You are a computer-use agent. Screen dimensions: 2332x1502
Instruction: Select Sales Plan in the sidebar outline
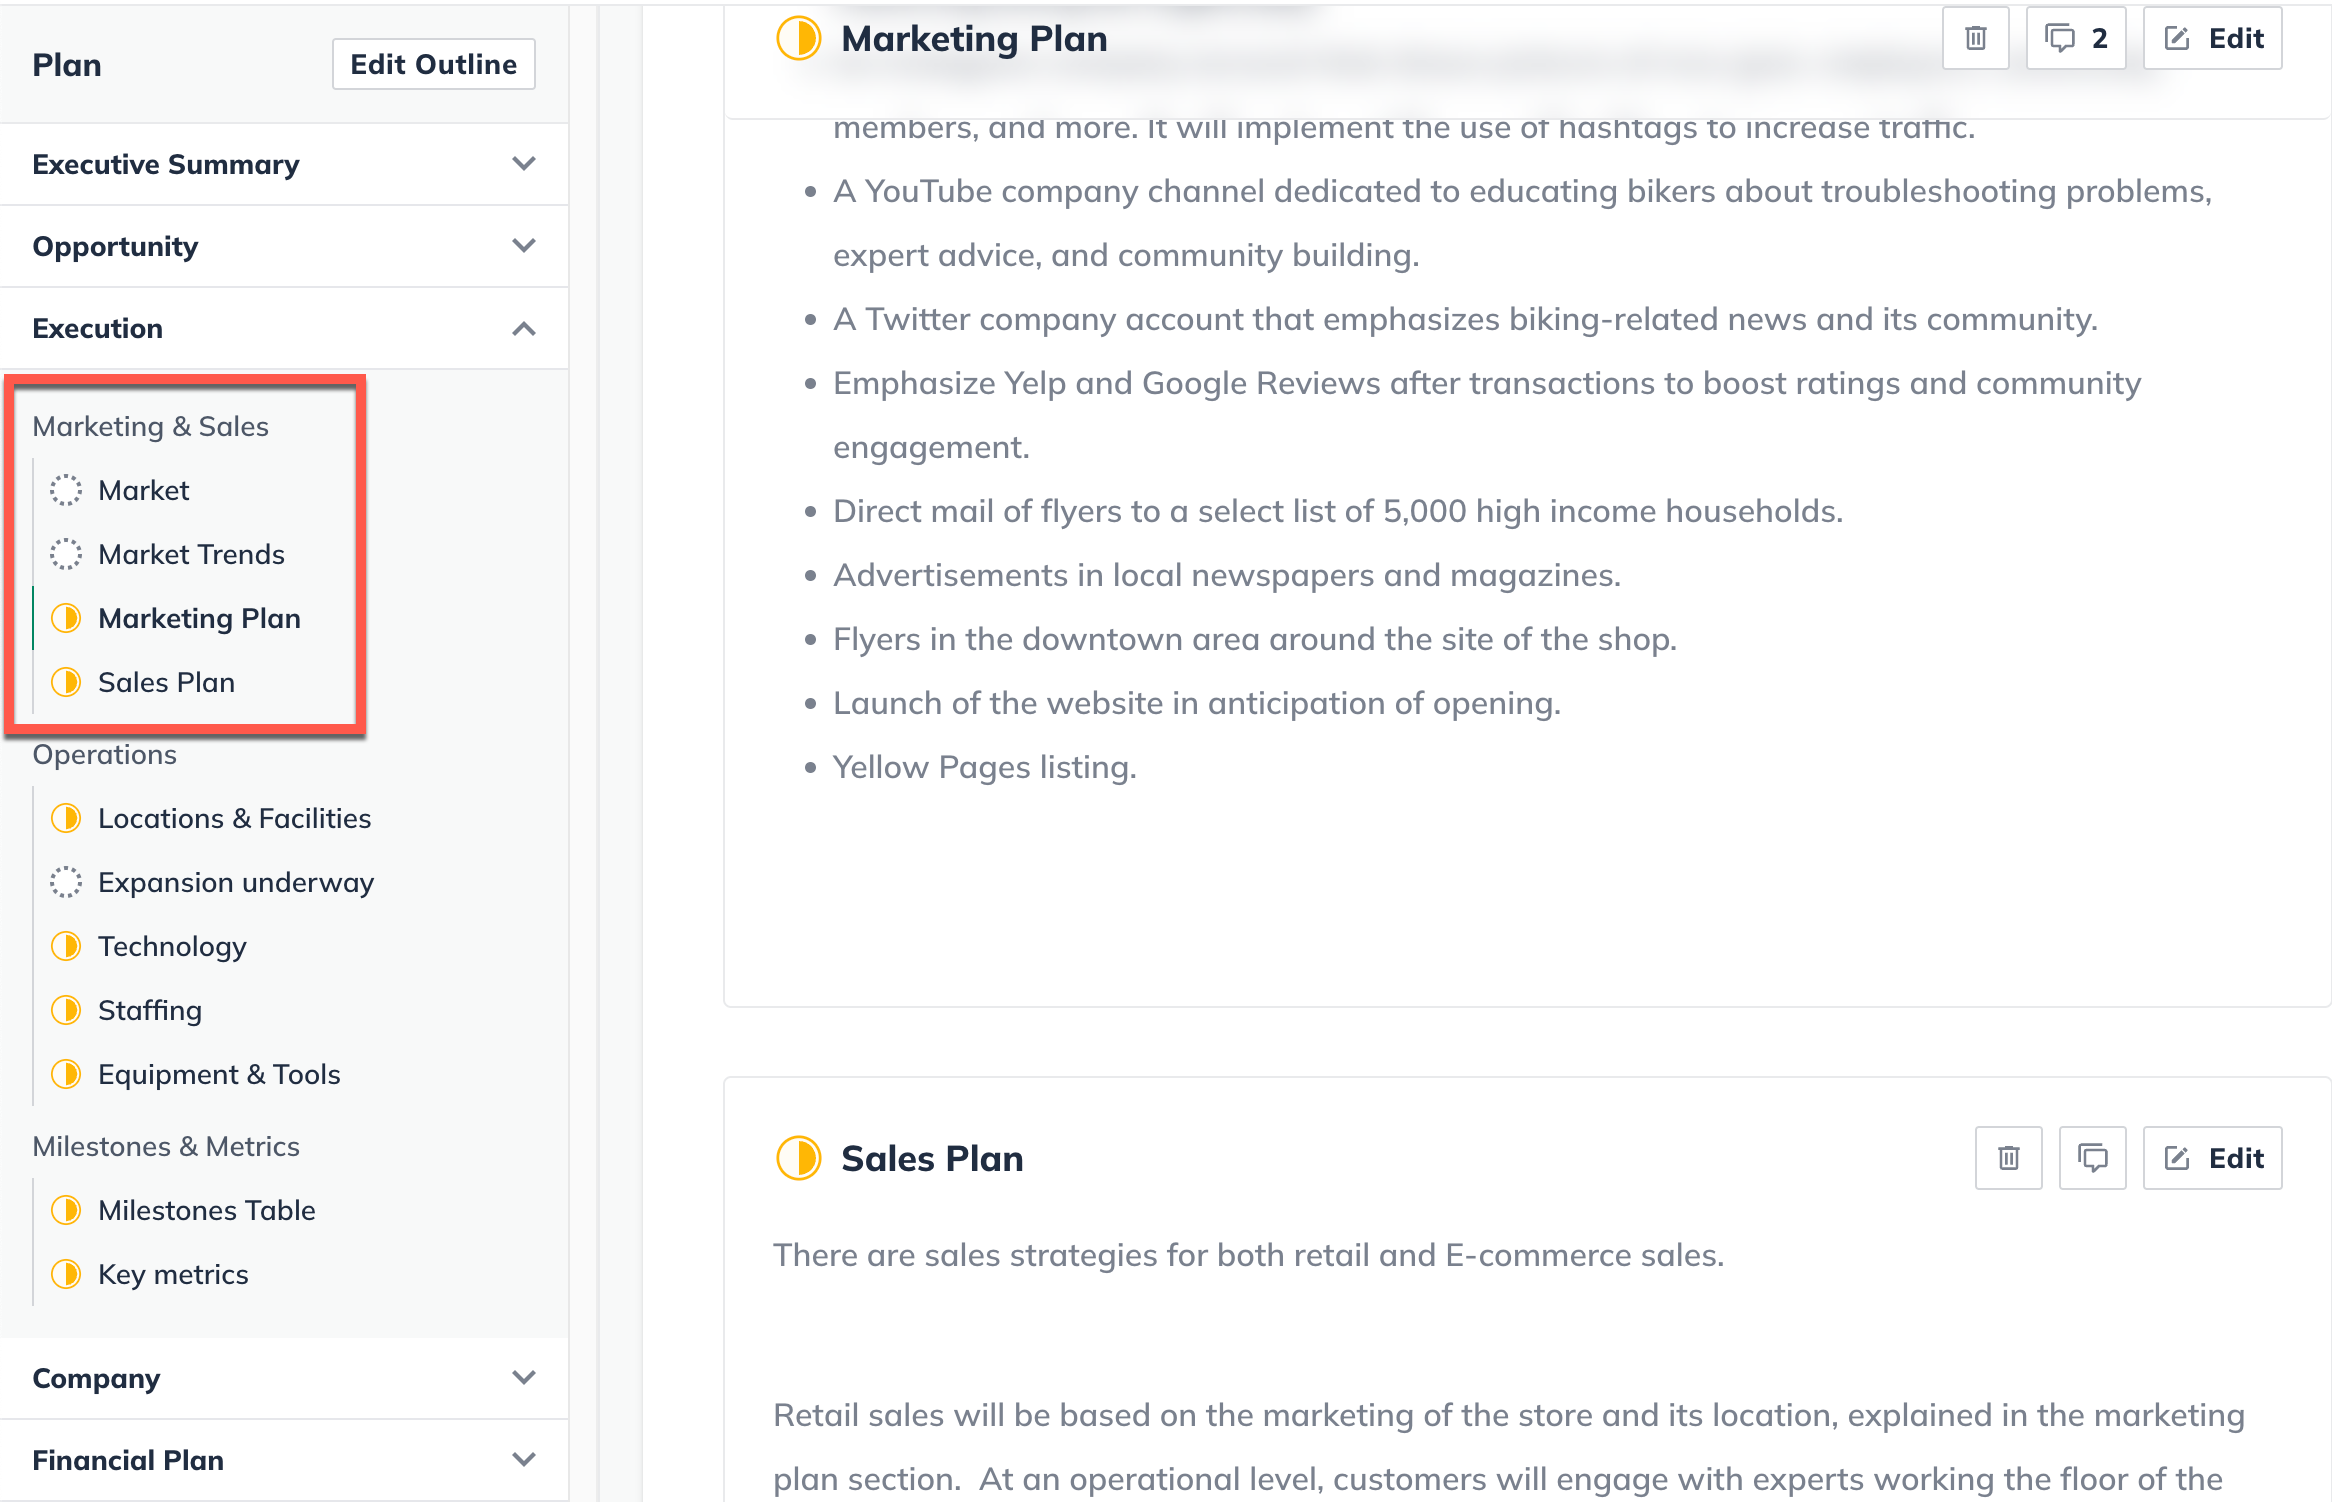[164, 681]
